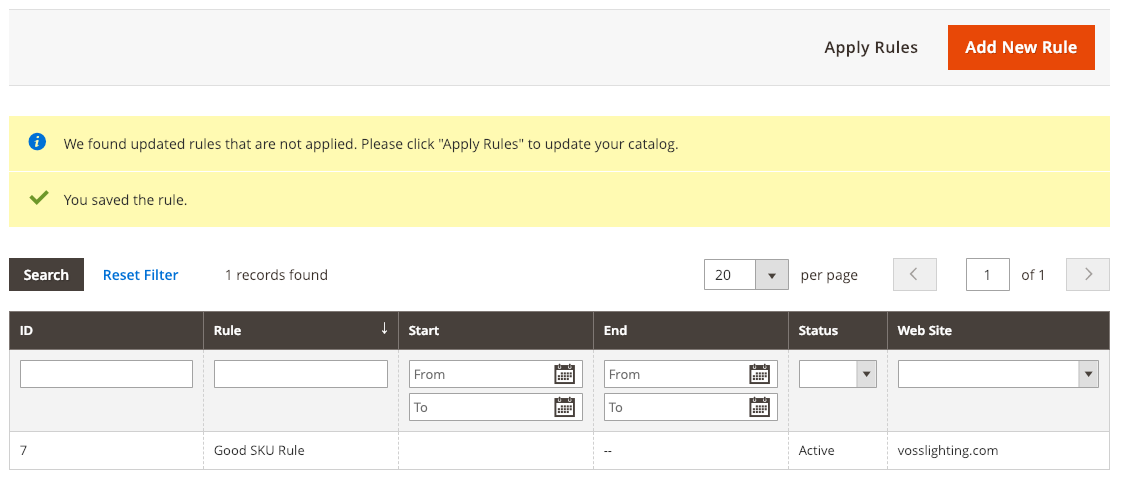Open the Start To date calendar icon

(x=564, y=407)
